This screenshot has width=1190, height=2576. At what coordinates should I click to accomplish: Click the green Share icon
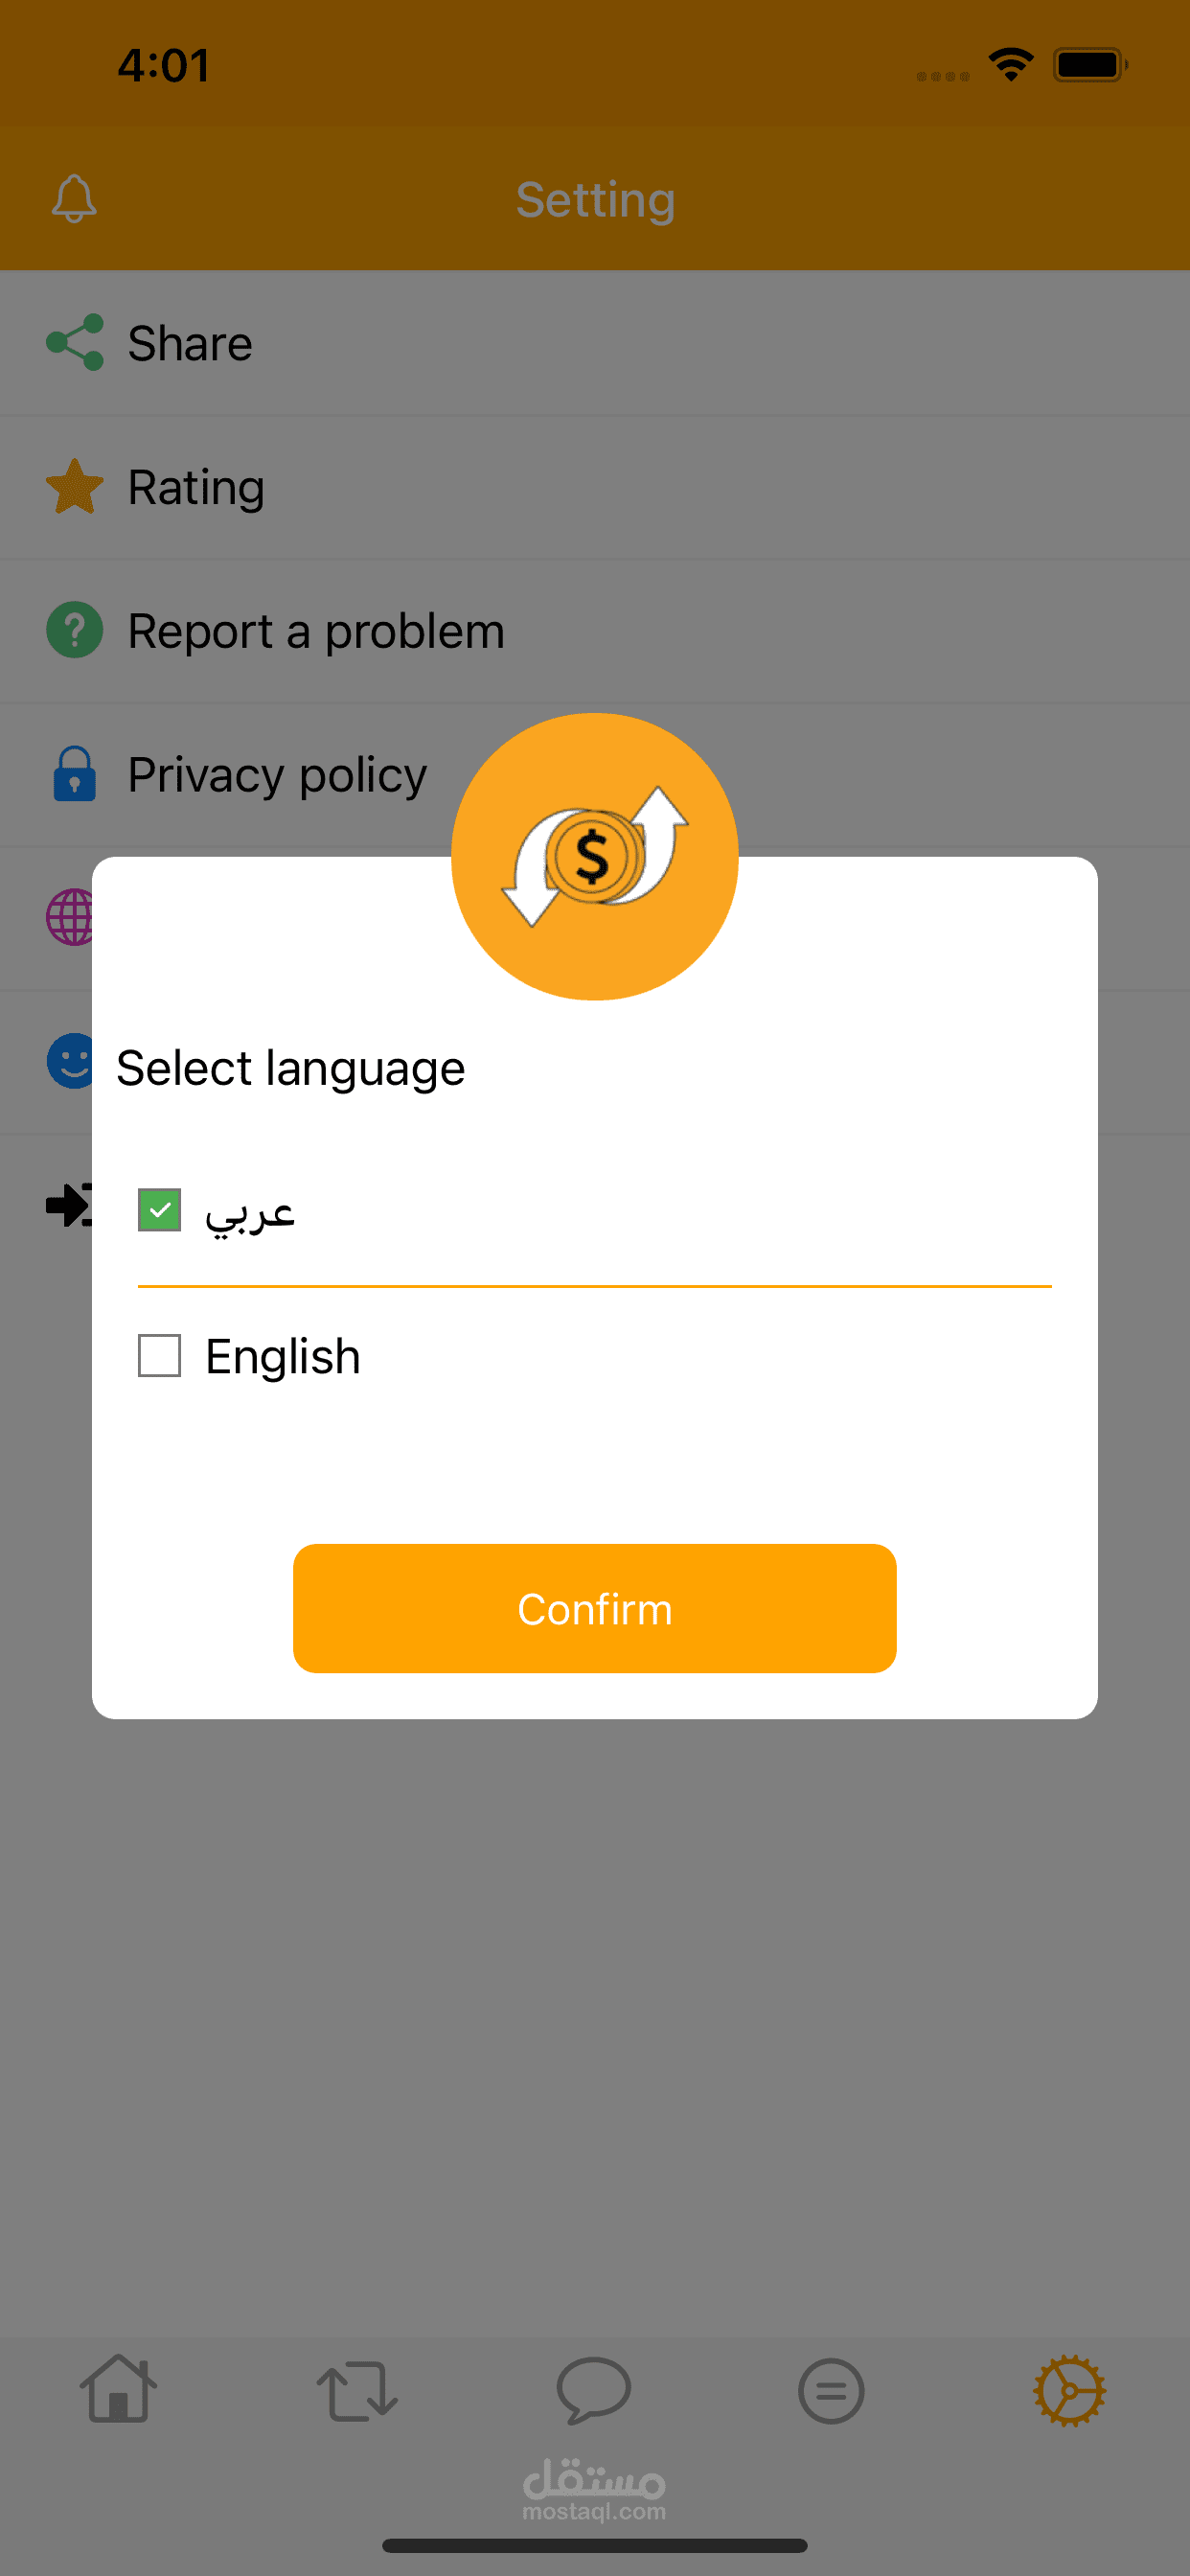coord(75,342)
